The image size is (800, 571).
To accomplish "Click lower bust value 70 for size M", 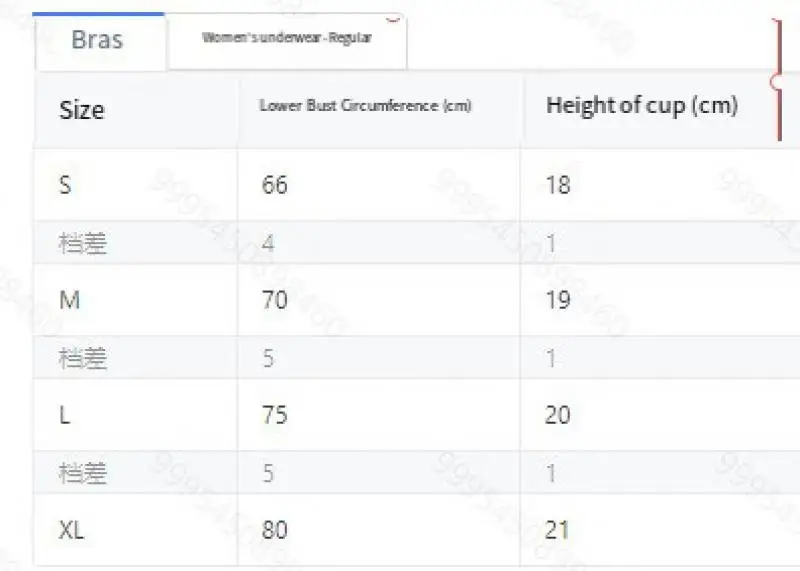I will [274, 300].
